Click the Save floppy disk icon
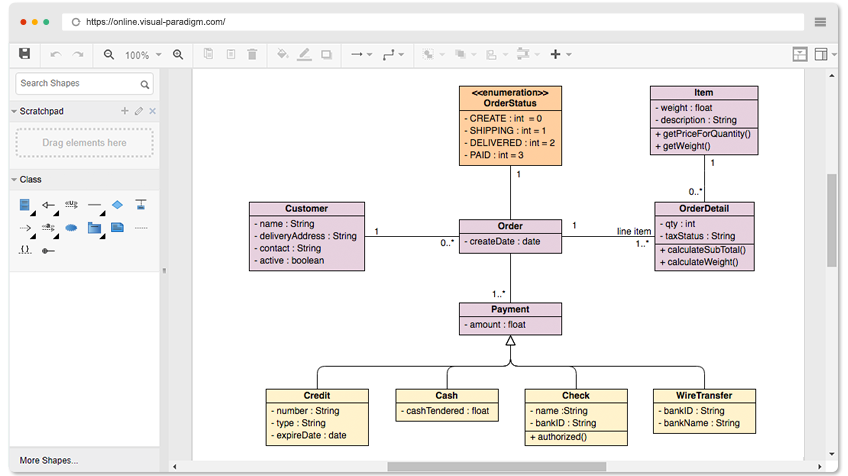848x476 pixels. pyautogui.click(x=25, y=54)
